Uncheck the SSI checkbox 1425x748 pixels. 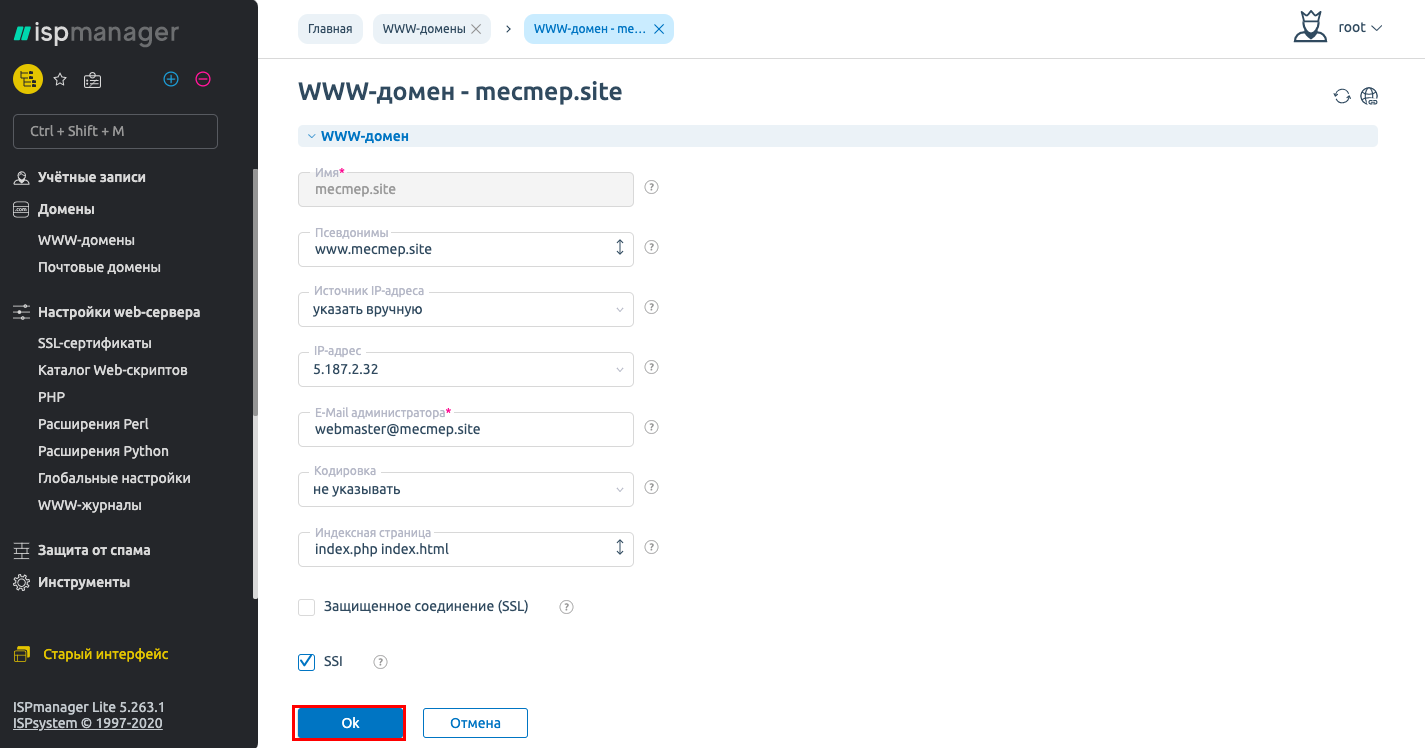(307, 662)
